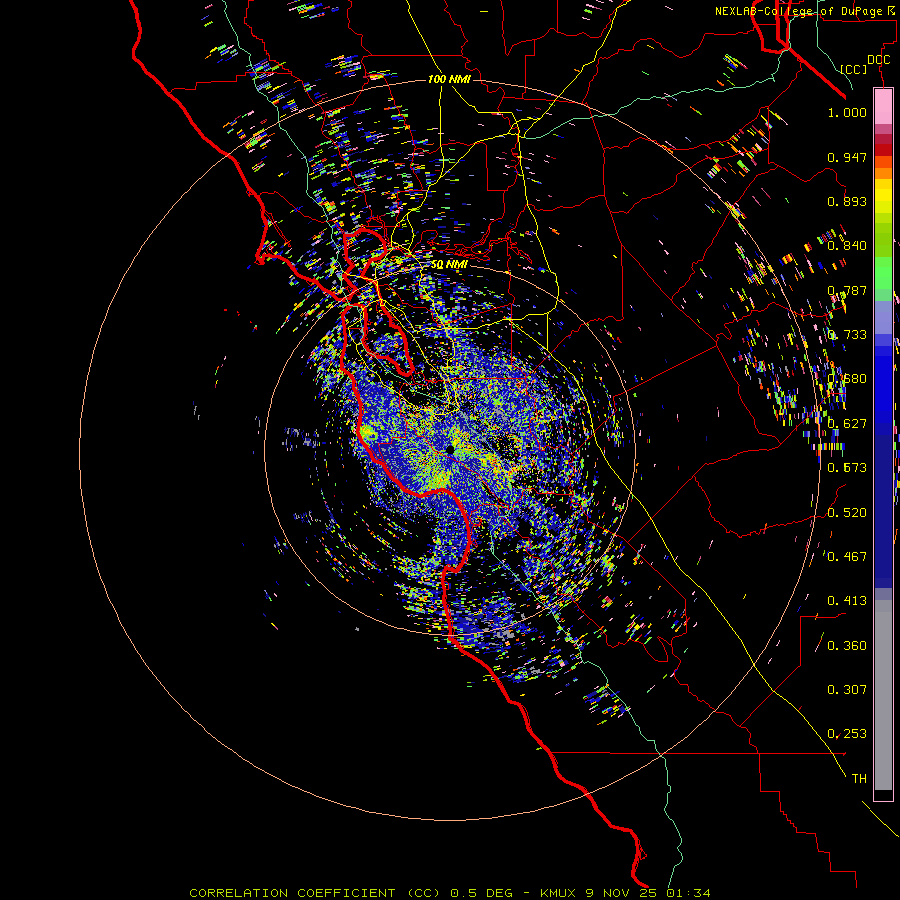Click the 9 NOV 25 date text
The image size is (900, 900).
point(623,893)
